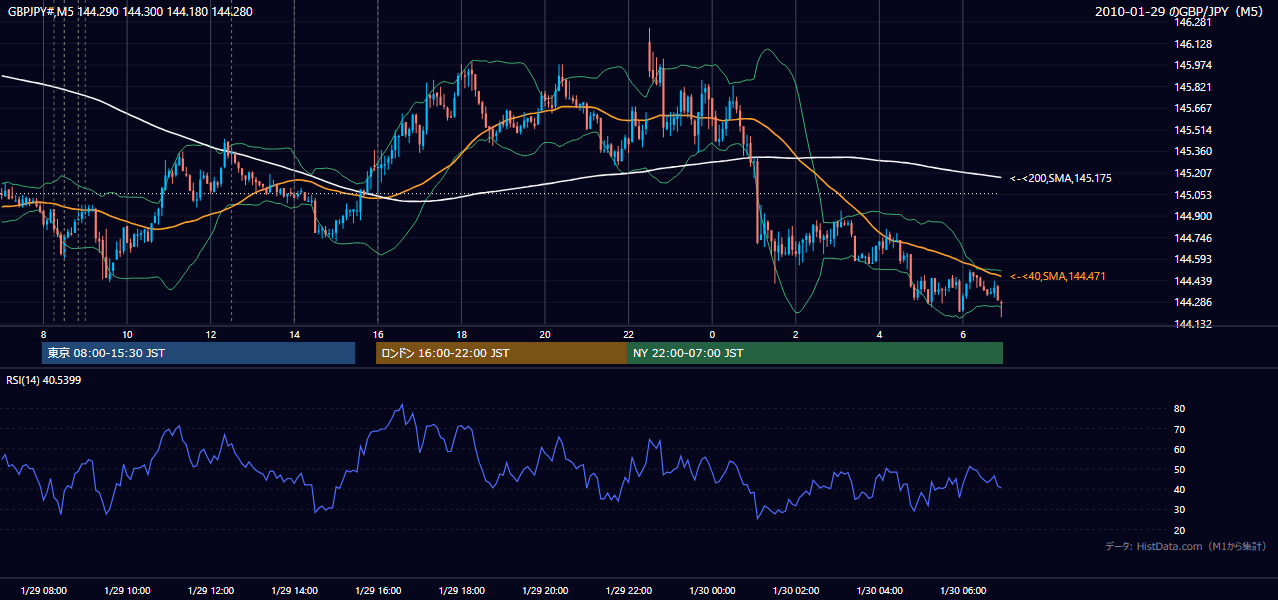
Task: Click RSI level 20 on the RSI axis
Action: (x=1180, y=530)
